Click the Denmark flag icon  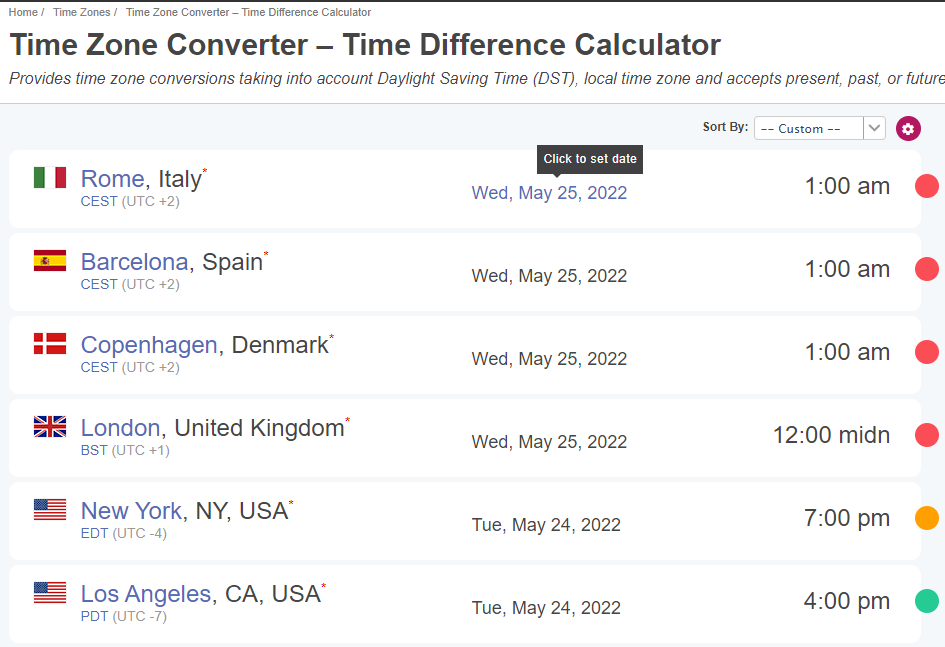click(x=50, y=343)
